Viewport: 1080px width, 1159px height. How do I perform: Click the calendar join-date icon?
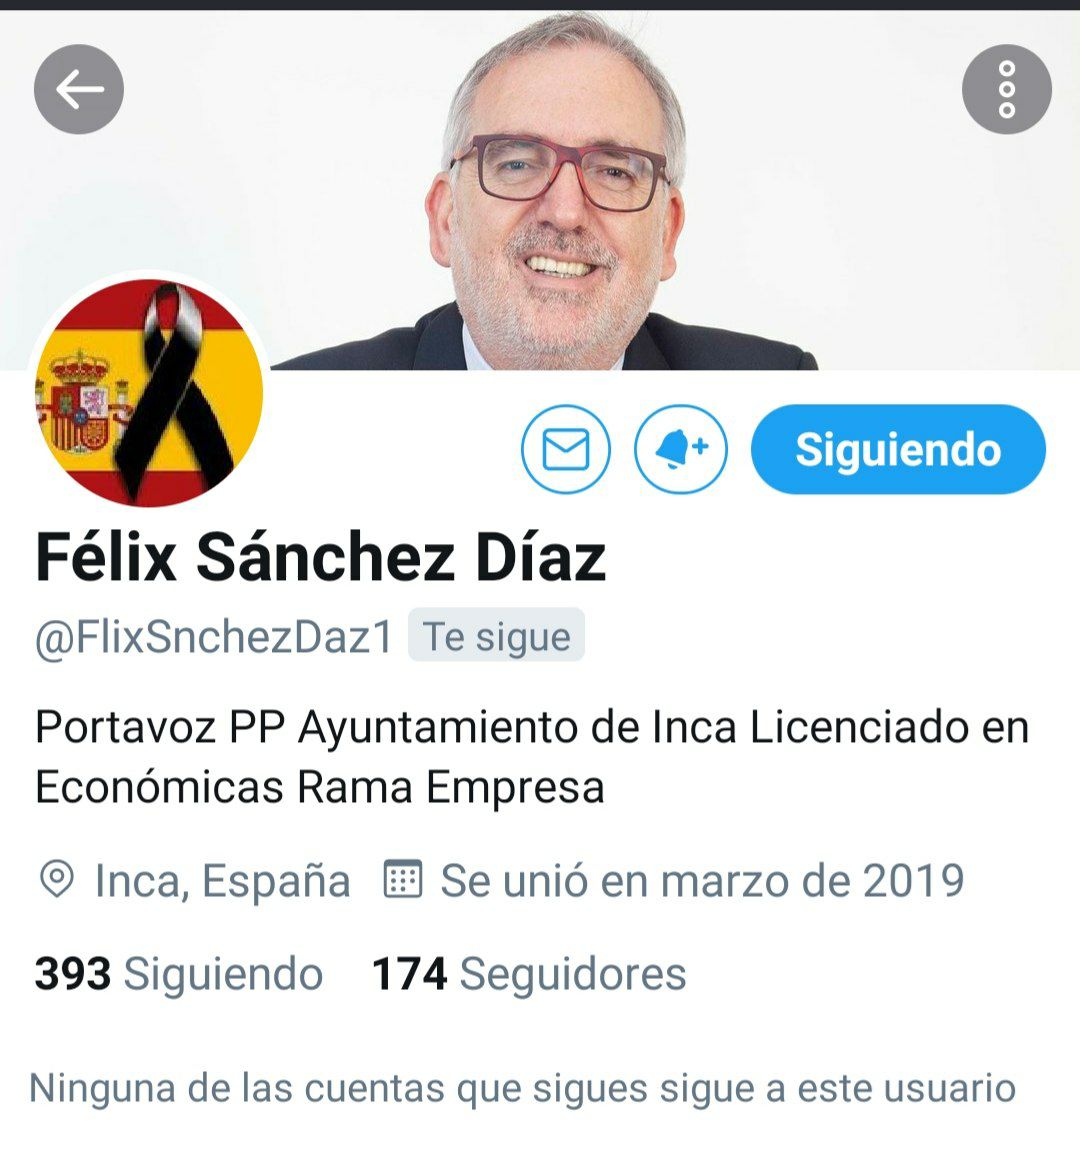[403, 880]
